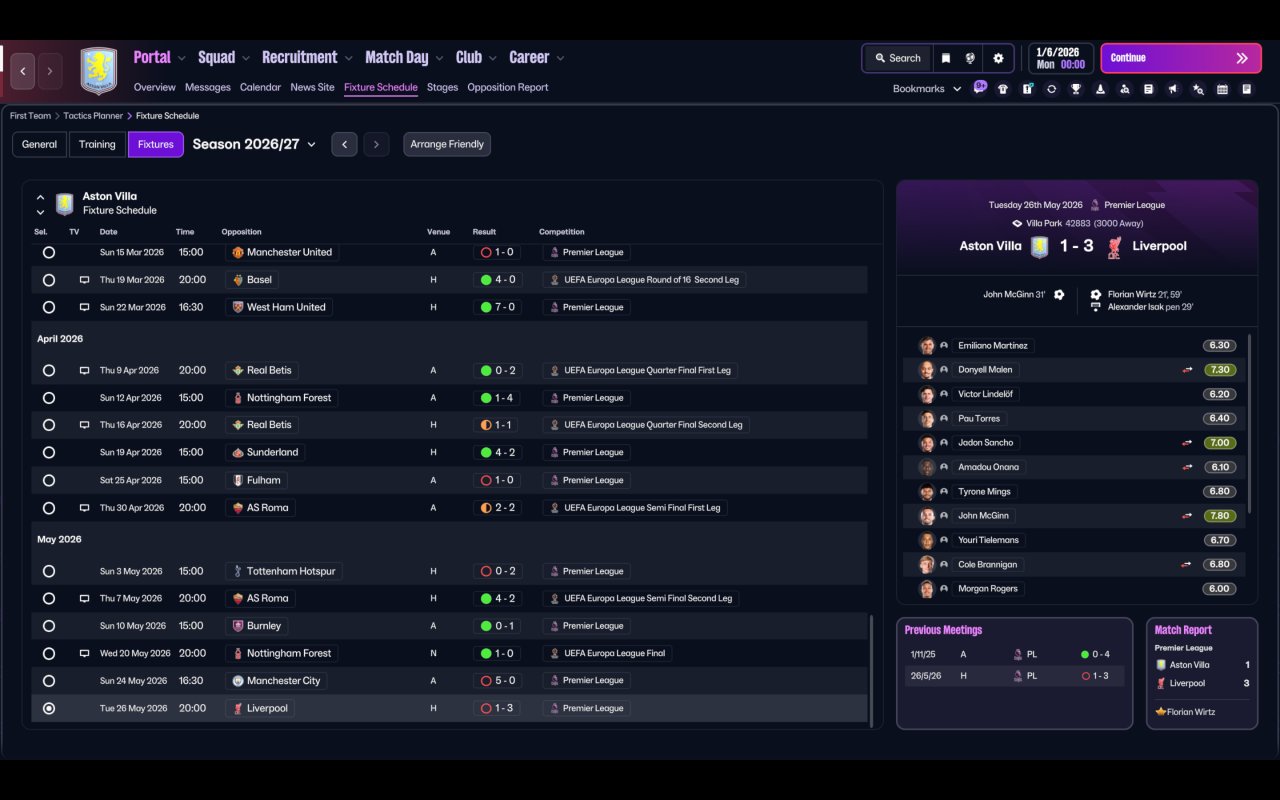Select the Sunderland fixture radio button
The image size is (1280, 800).
click(49, 452)
